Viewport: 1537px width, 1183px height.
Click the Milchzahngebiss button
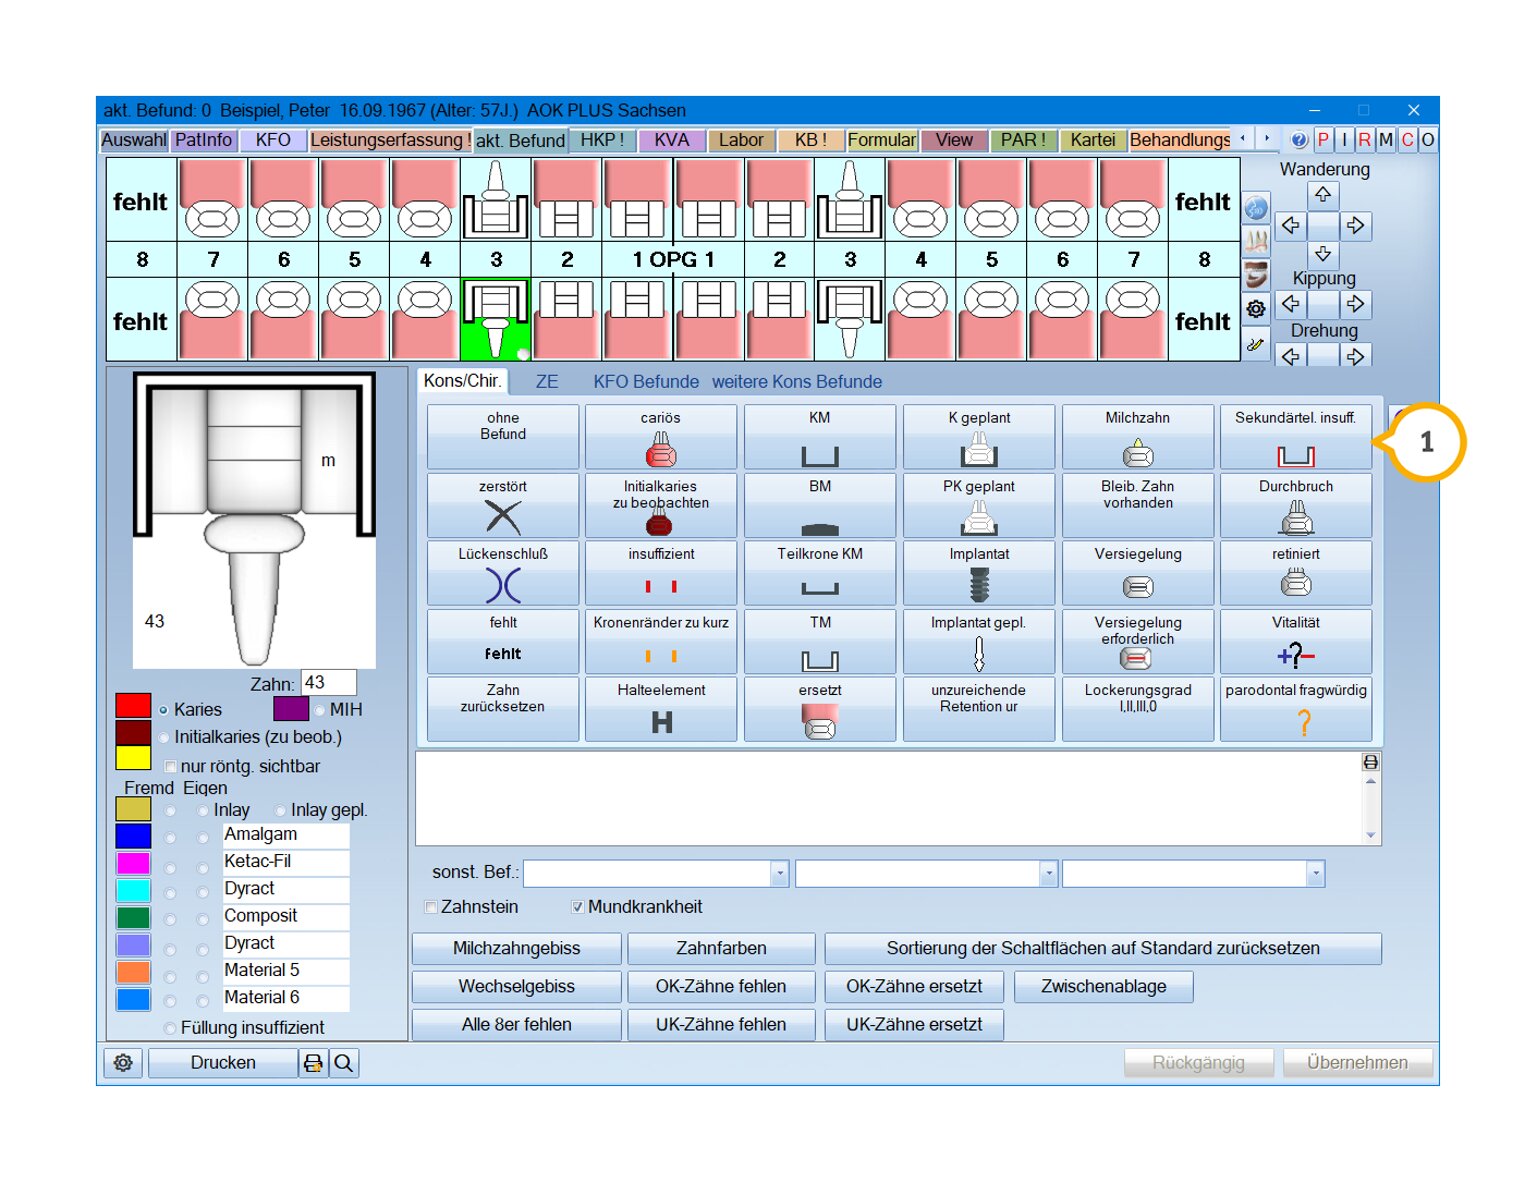(516, 949)
